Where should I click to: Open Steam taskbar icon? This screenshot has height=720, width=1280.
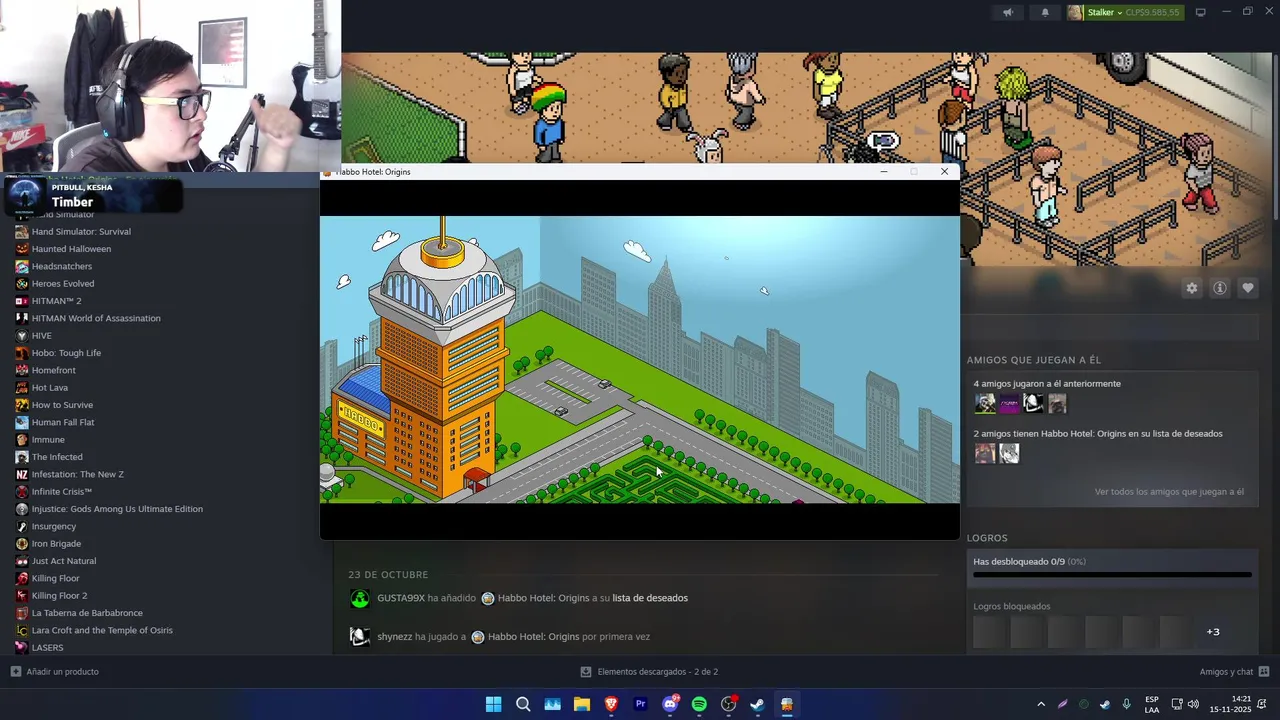[757, 704]
